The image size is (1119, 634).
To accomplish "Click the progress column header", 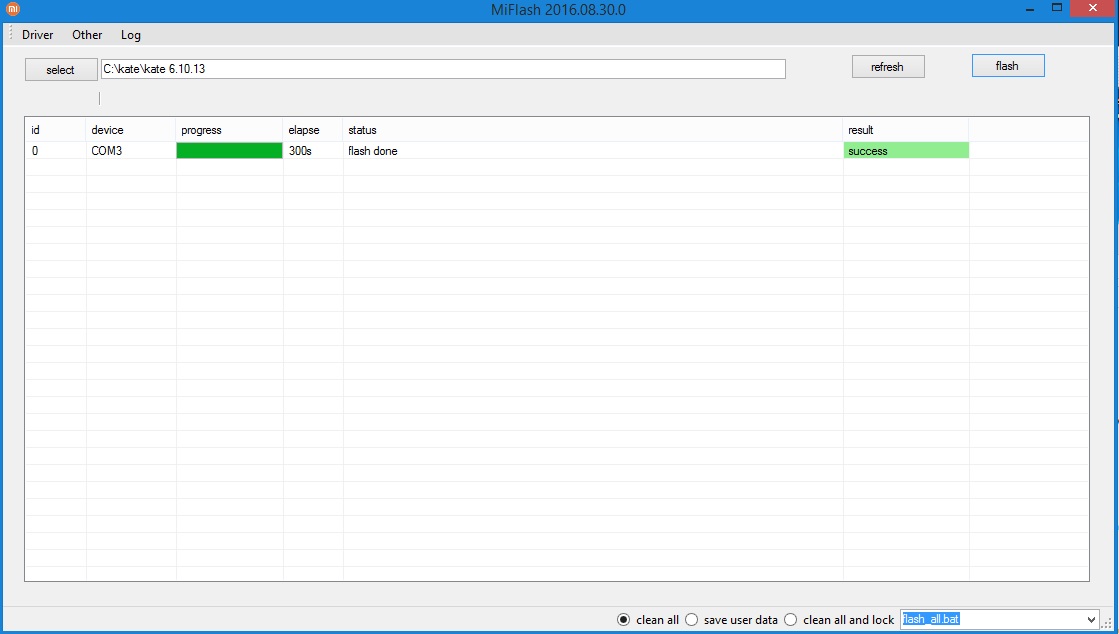I will pyautogui.click(x=229, y=130).
